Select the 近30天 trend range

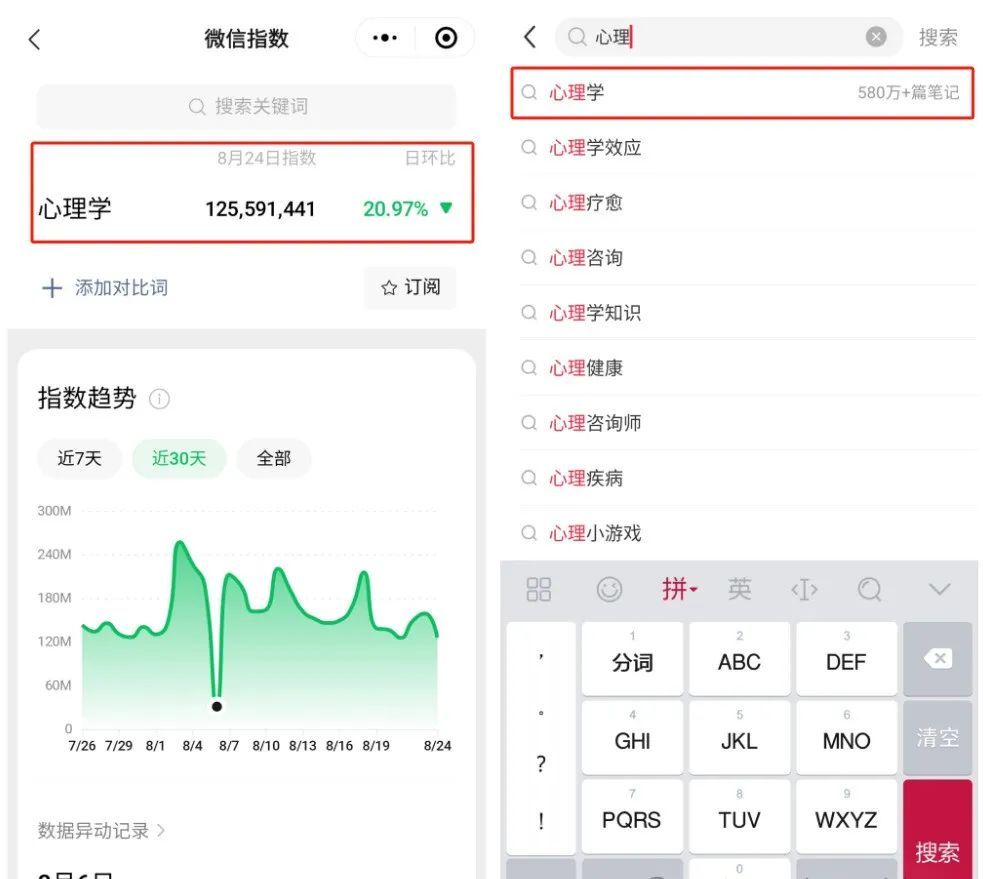click(x=179, y=458)
